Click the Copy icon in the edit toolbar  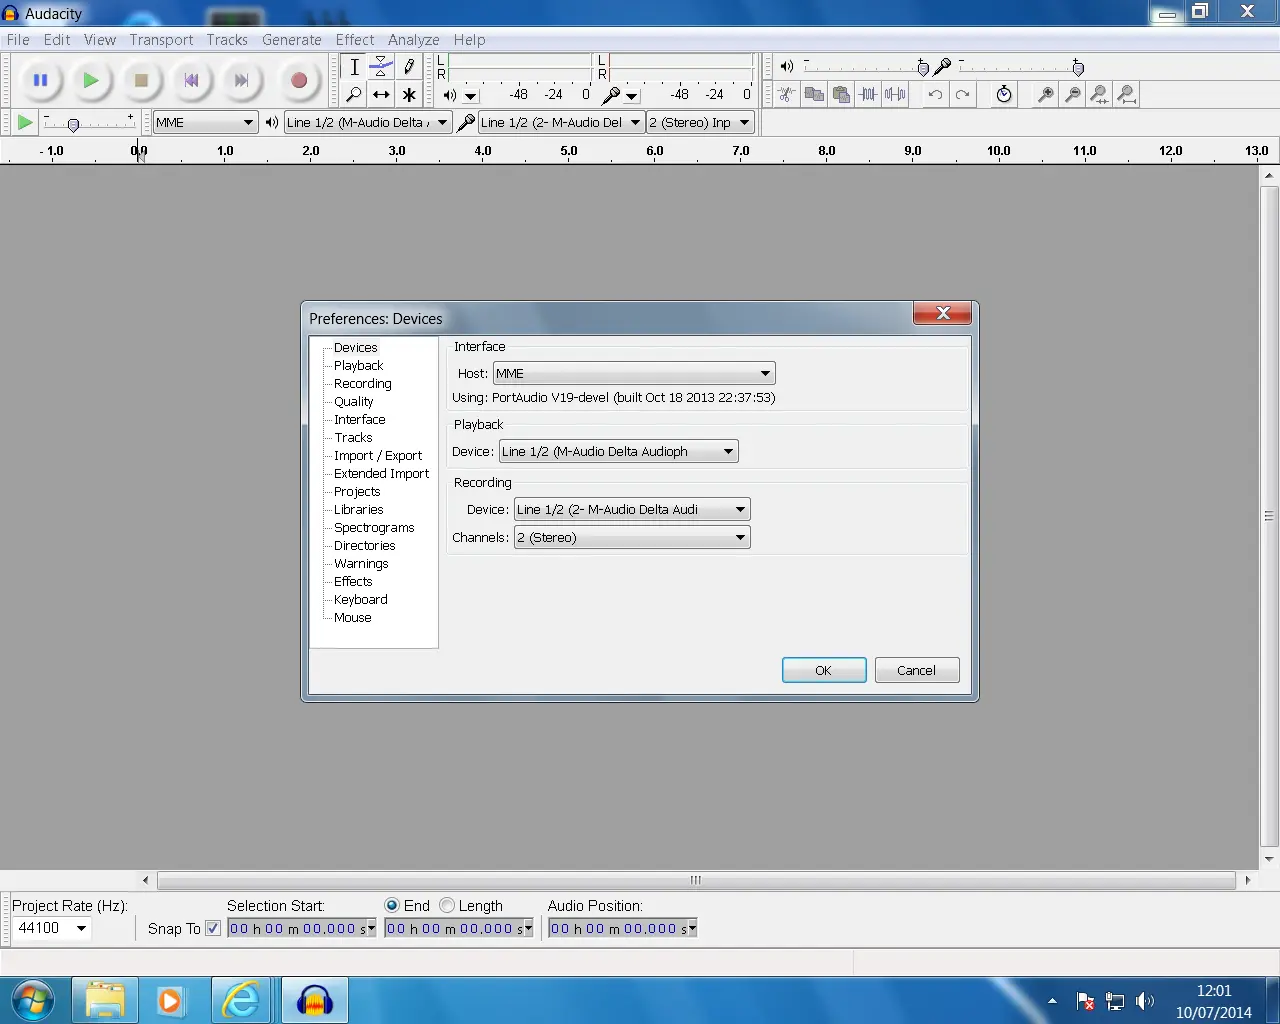point(814,95)
